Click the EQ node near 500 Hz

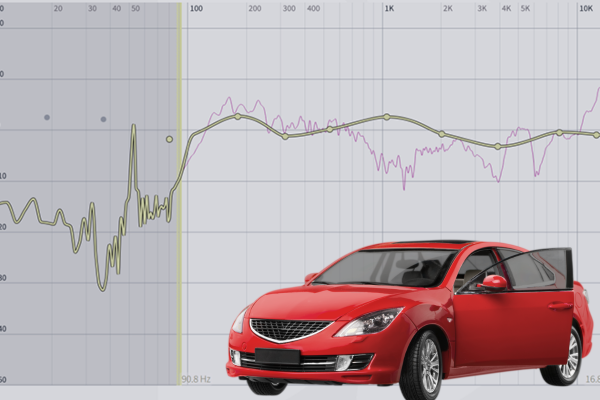coord(328,129)
